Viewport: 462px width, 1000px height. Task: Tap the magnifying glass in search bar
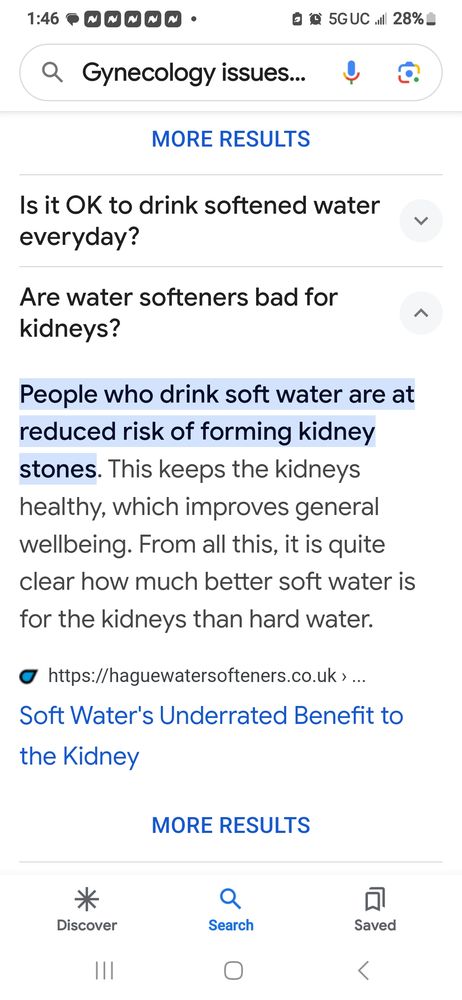point(52,74)
